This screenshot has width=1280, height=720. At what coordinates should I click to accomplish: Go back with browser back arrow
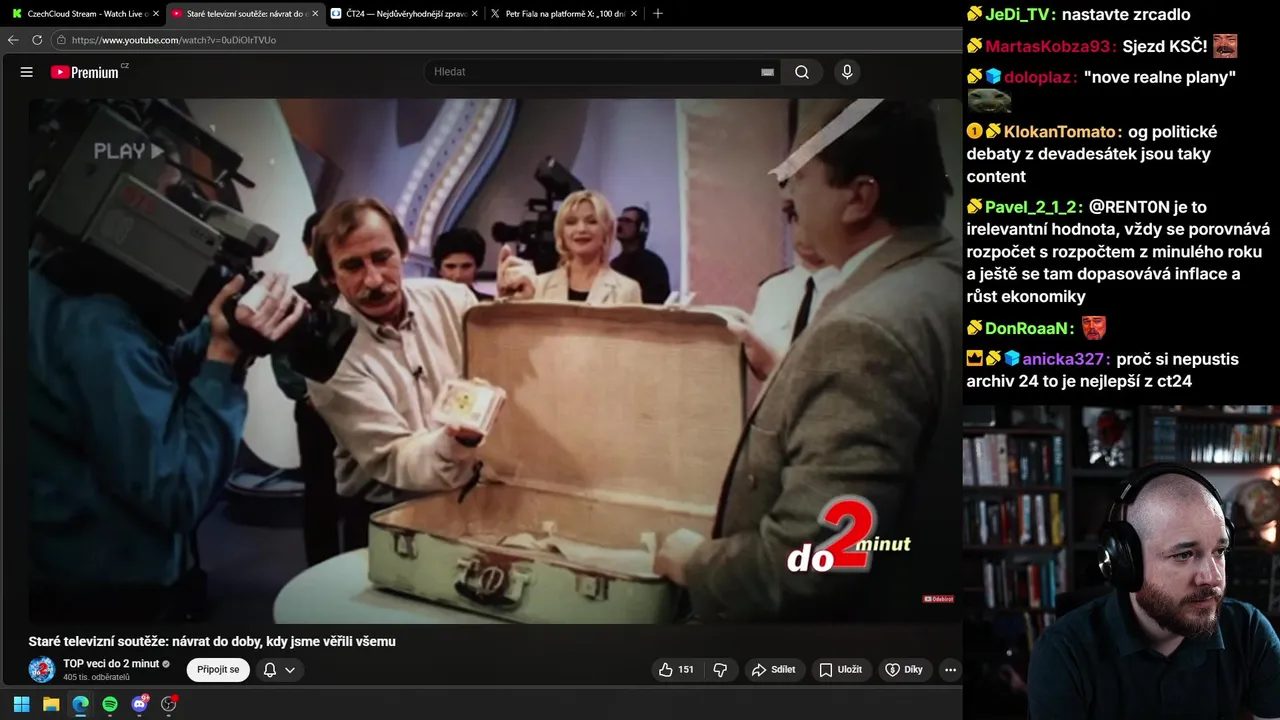tap(13, 40)
